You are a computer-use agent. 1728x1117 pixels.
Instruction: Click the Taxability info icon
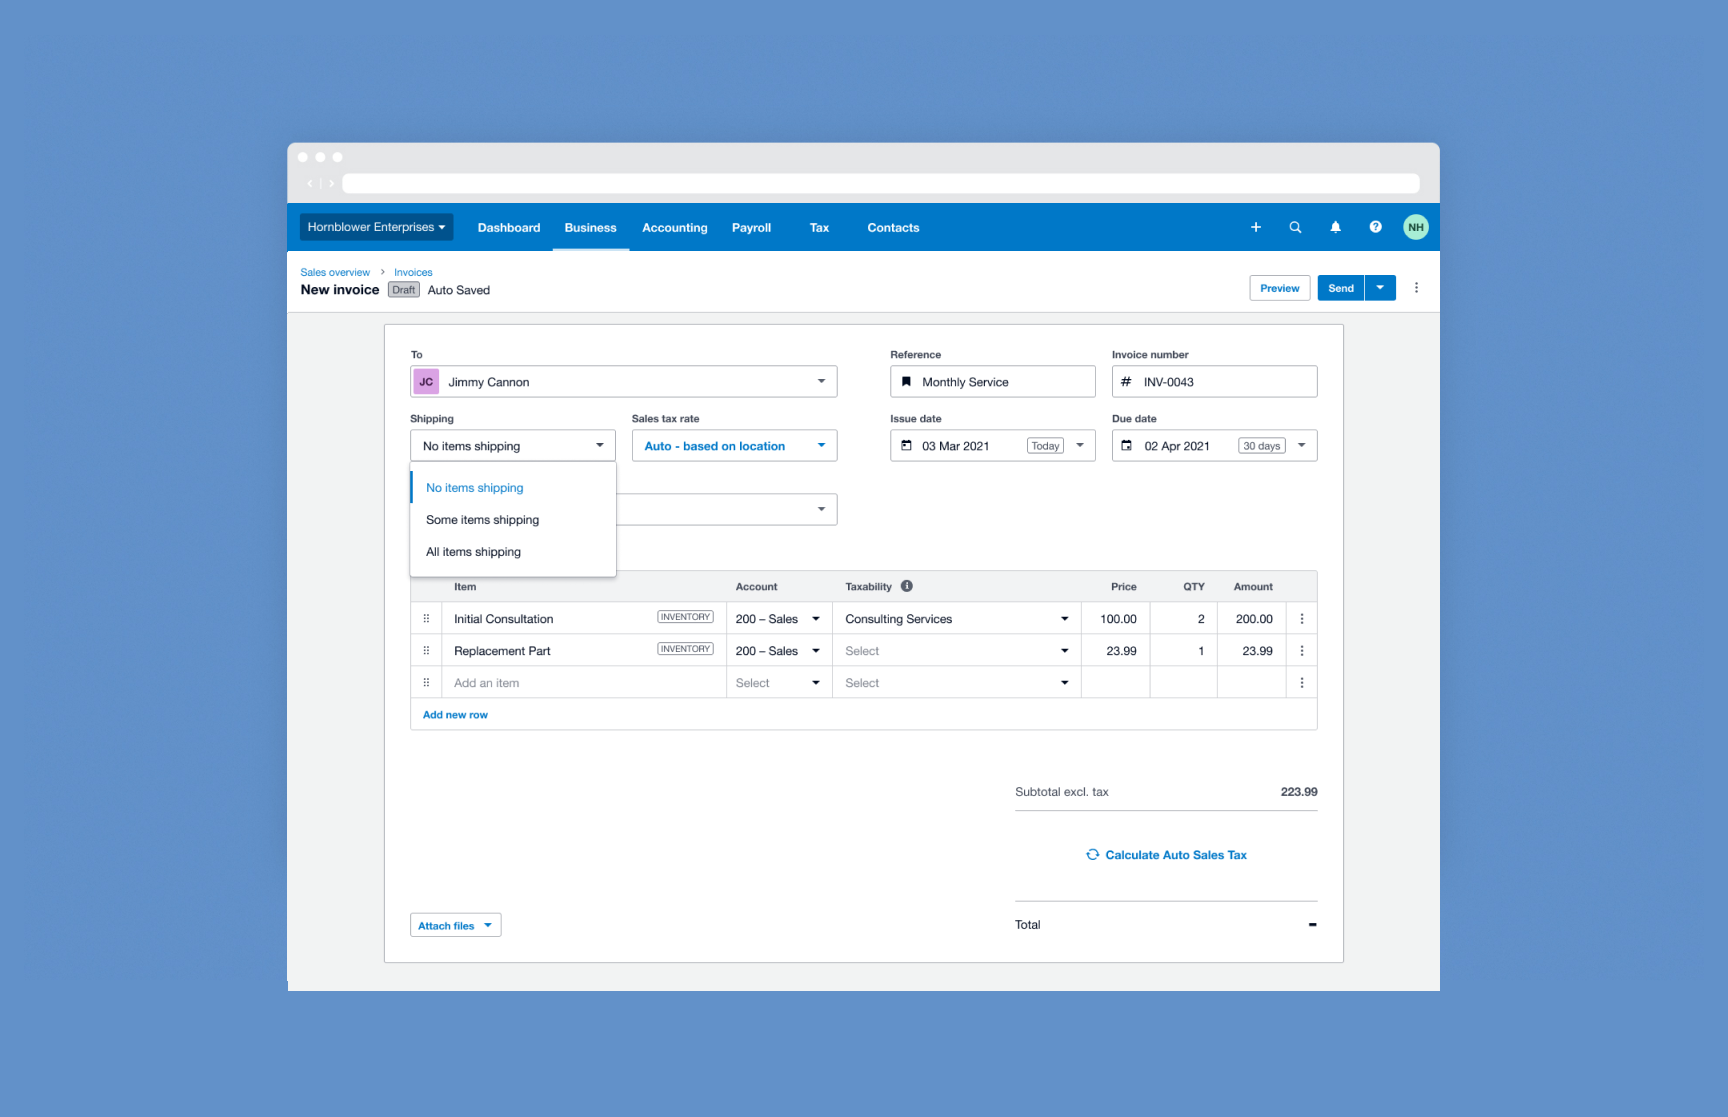click(906, 586)
